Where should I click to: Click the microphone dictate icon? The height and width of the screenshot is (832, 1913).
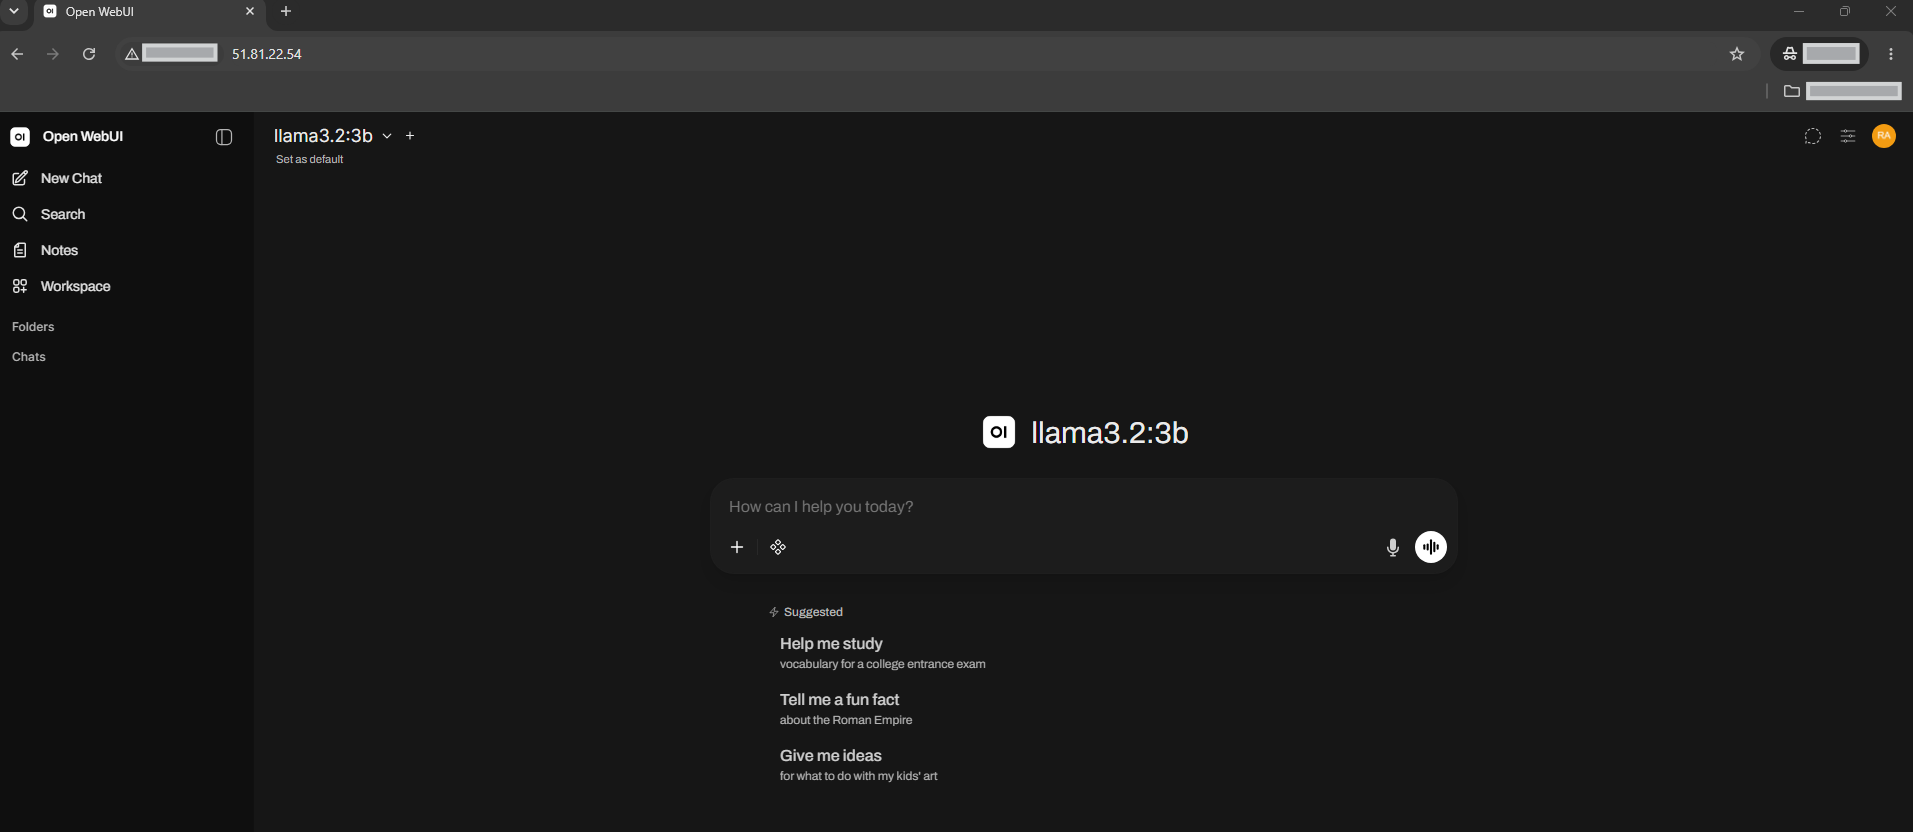[1392, 547]
